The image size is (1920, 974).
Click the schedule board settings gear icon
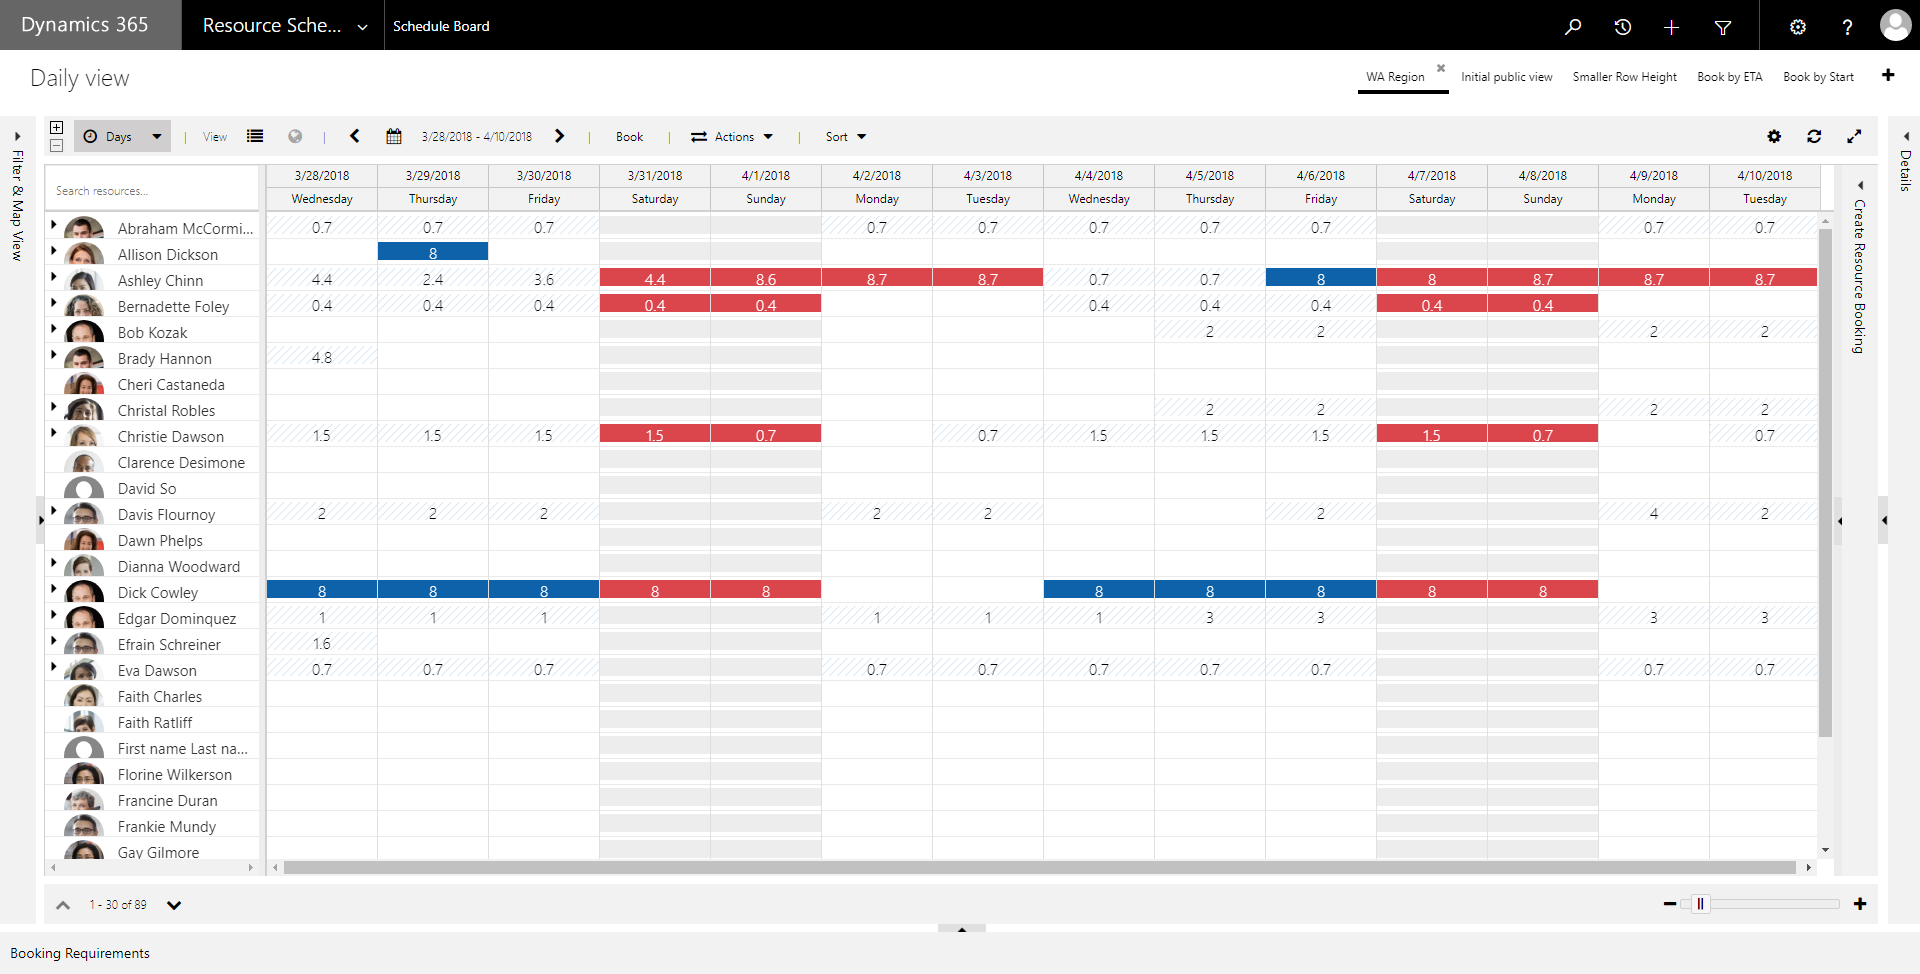point(1775,136)
